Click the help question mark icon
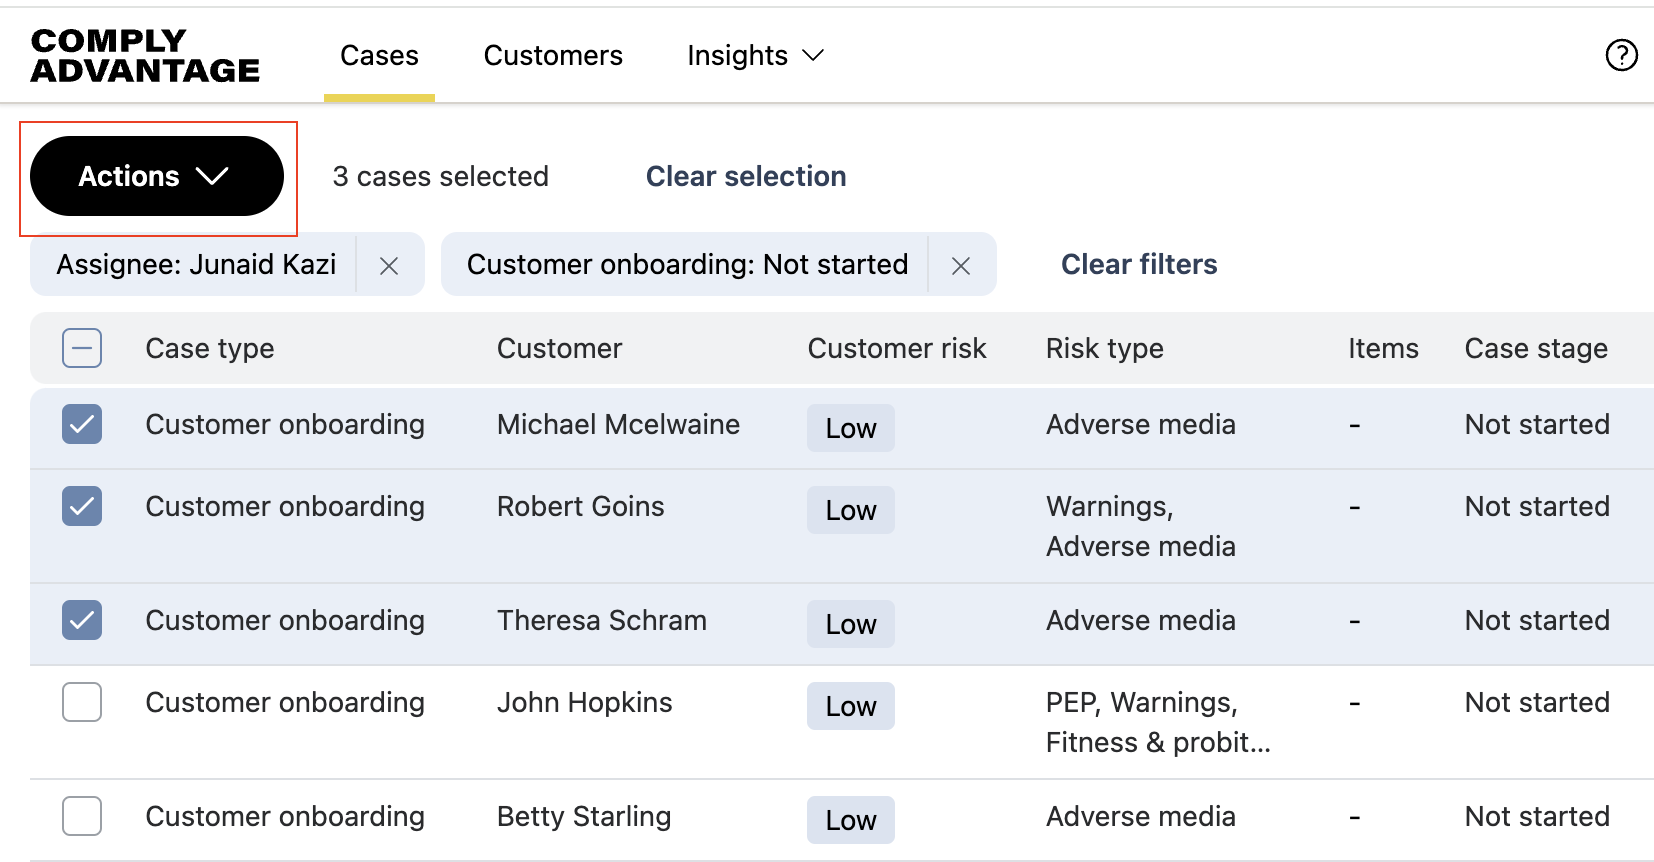 click(1621, 55)
